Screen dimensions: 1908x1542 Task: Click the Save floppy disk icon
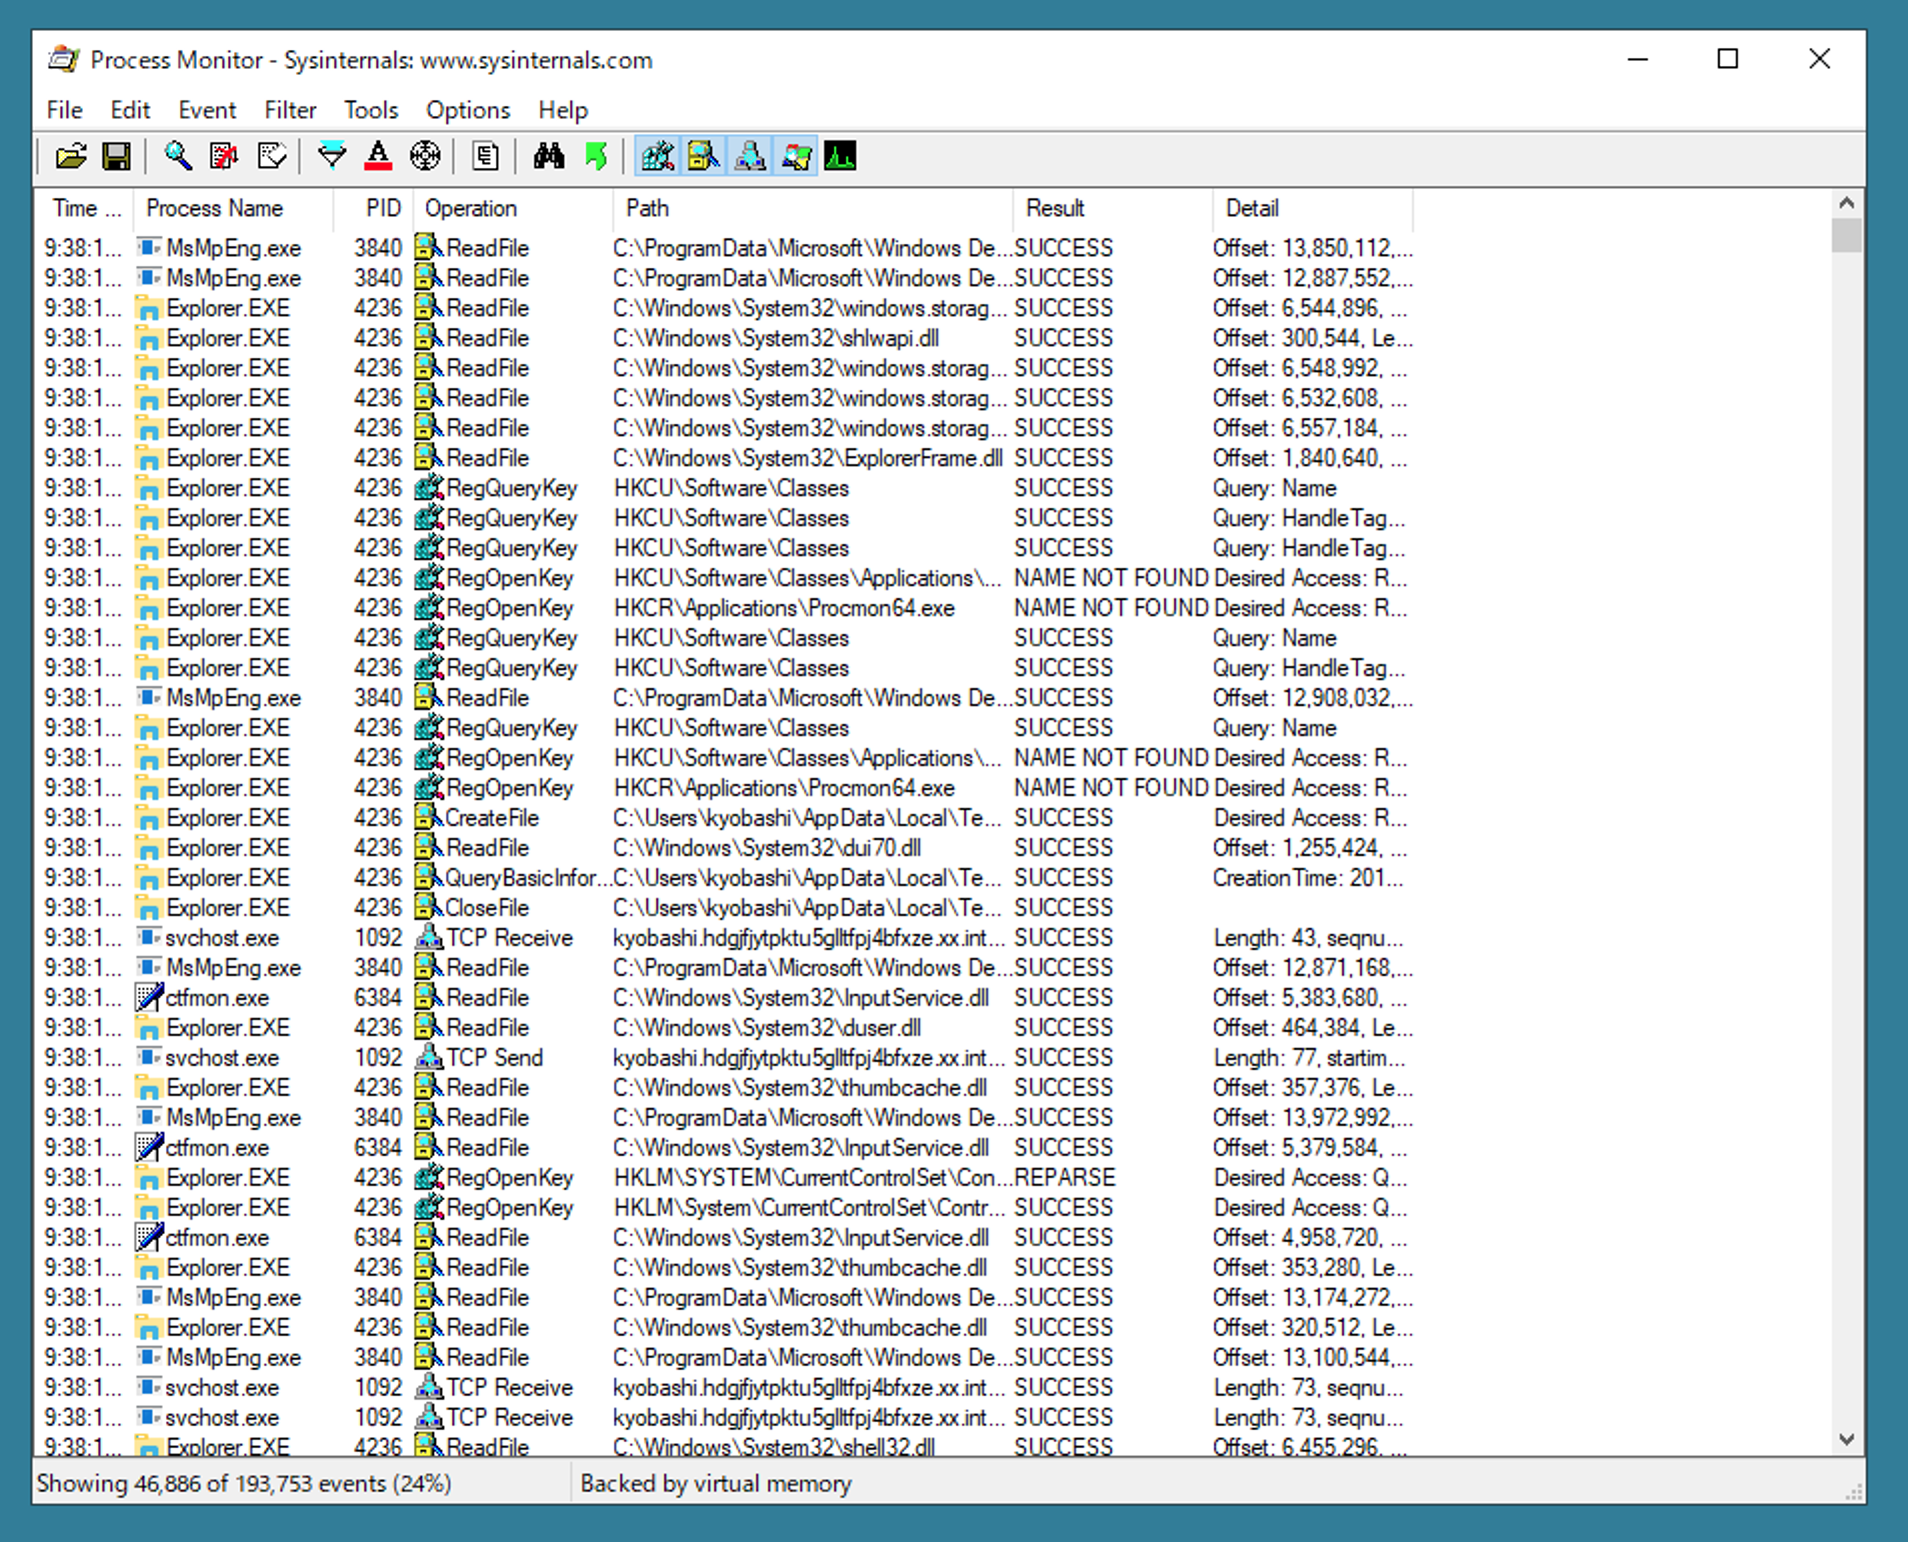(116, 156)
